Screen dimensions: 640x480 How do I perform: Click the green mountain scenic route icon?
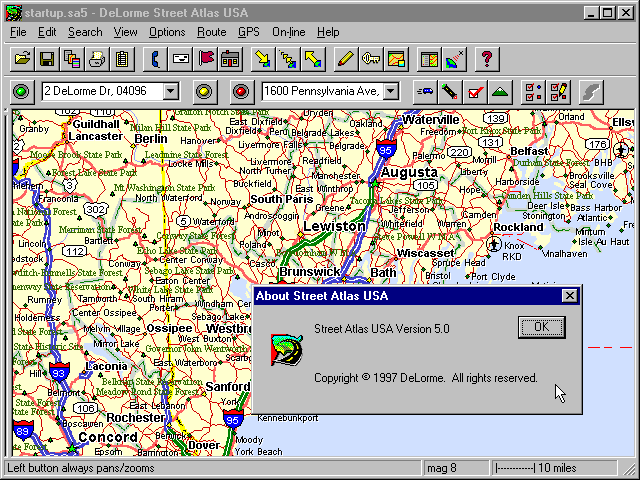[500, 91]
